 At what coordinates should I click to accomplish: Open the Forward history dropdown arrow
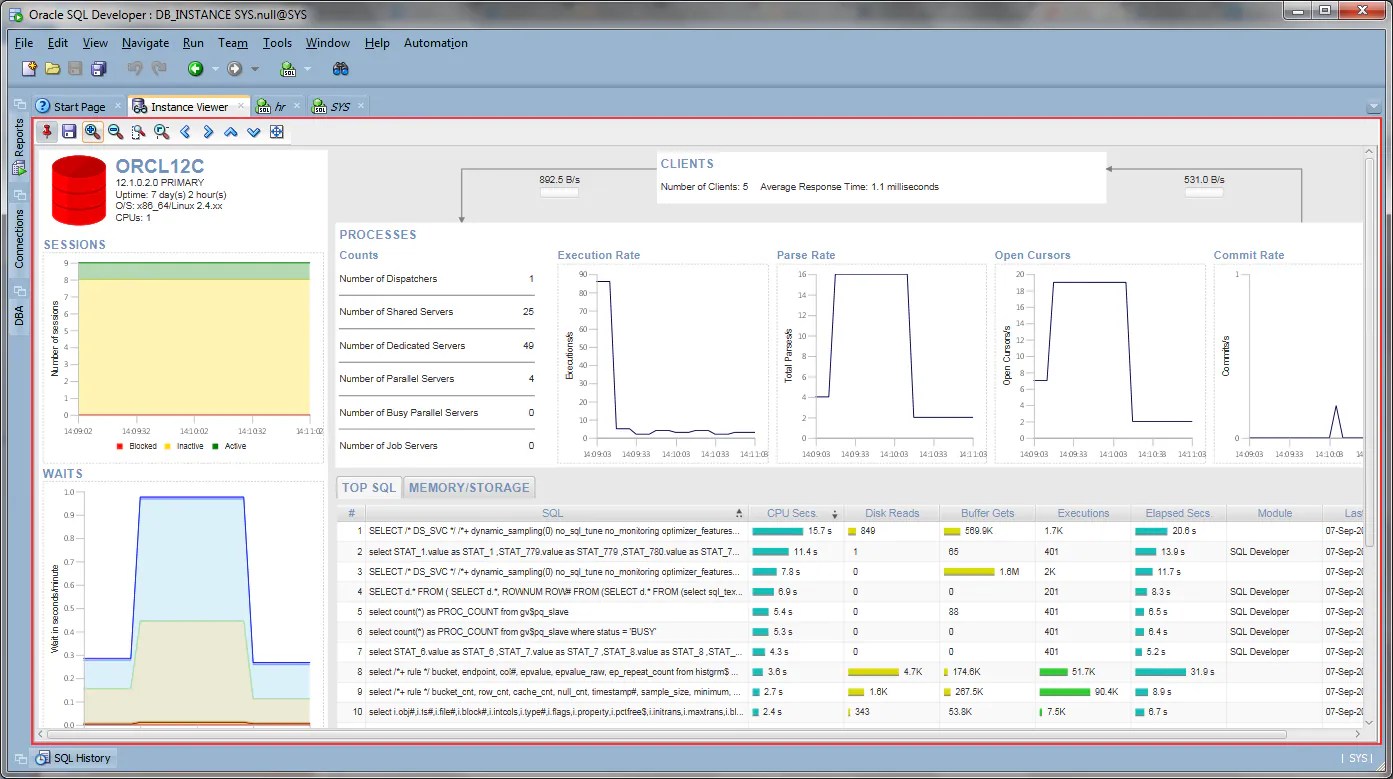tap(255, 69)
